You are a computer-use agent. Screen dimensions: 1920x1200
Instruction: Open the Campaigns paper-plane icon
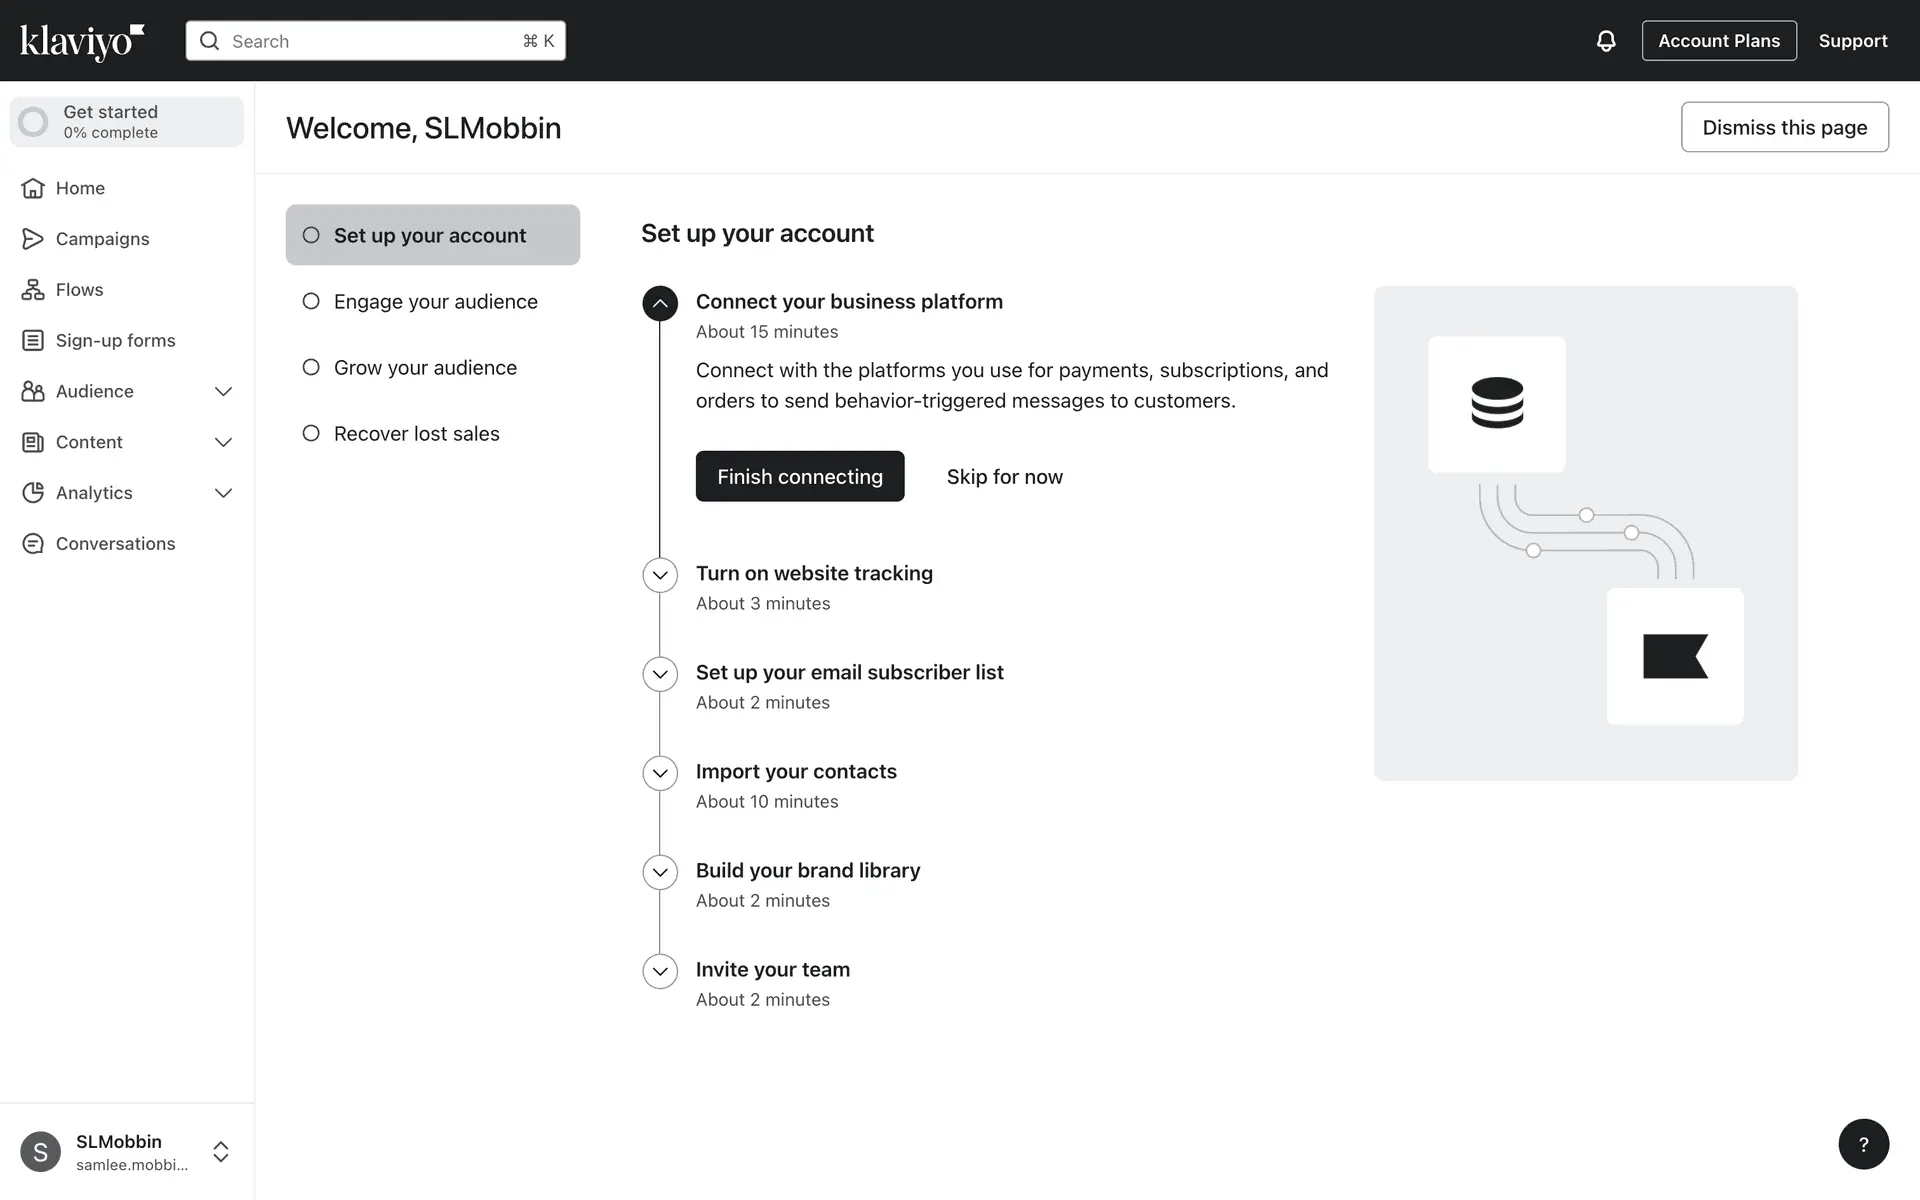point(33,239)
